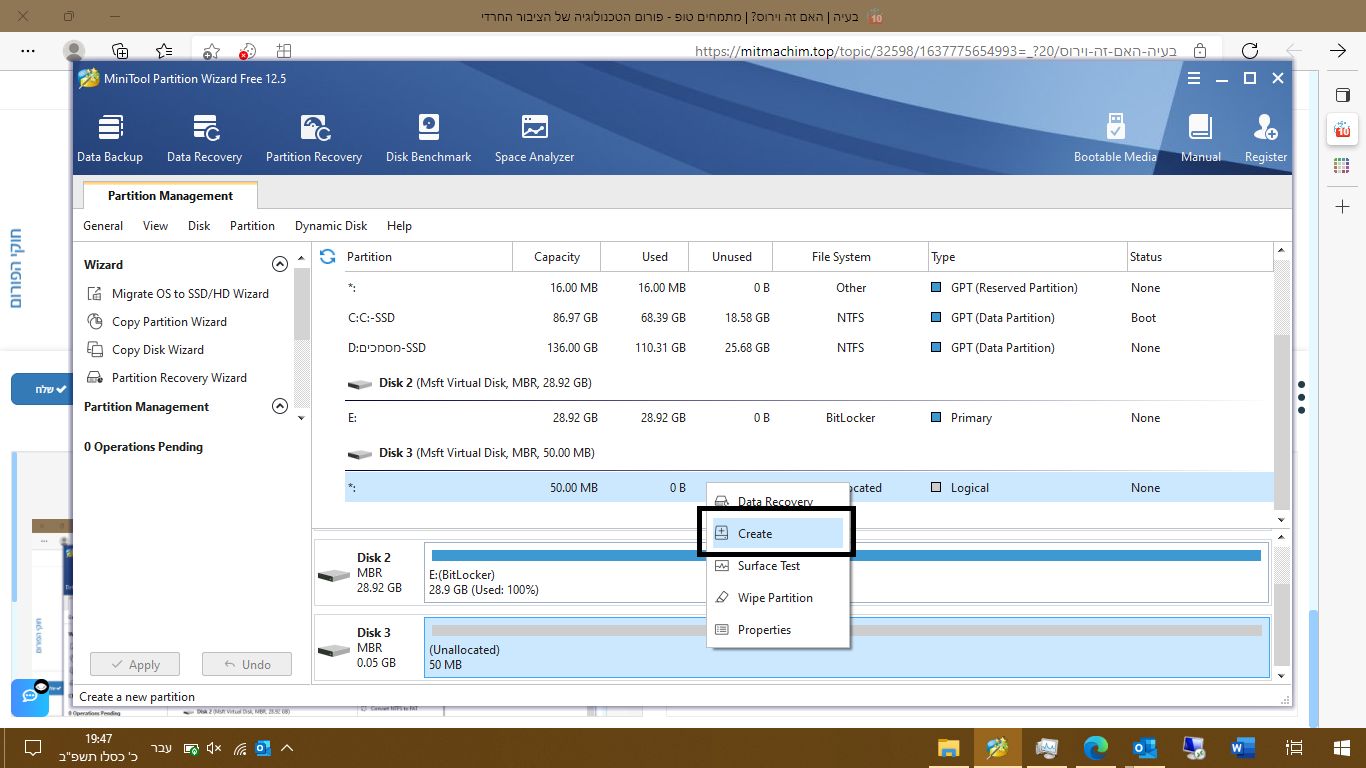The width and height of the screenshot is (1366, 768).
Task: Click the Edge profile avatar icon
Action: pyautogui.click(x=74, y=51)
